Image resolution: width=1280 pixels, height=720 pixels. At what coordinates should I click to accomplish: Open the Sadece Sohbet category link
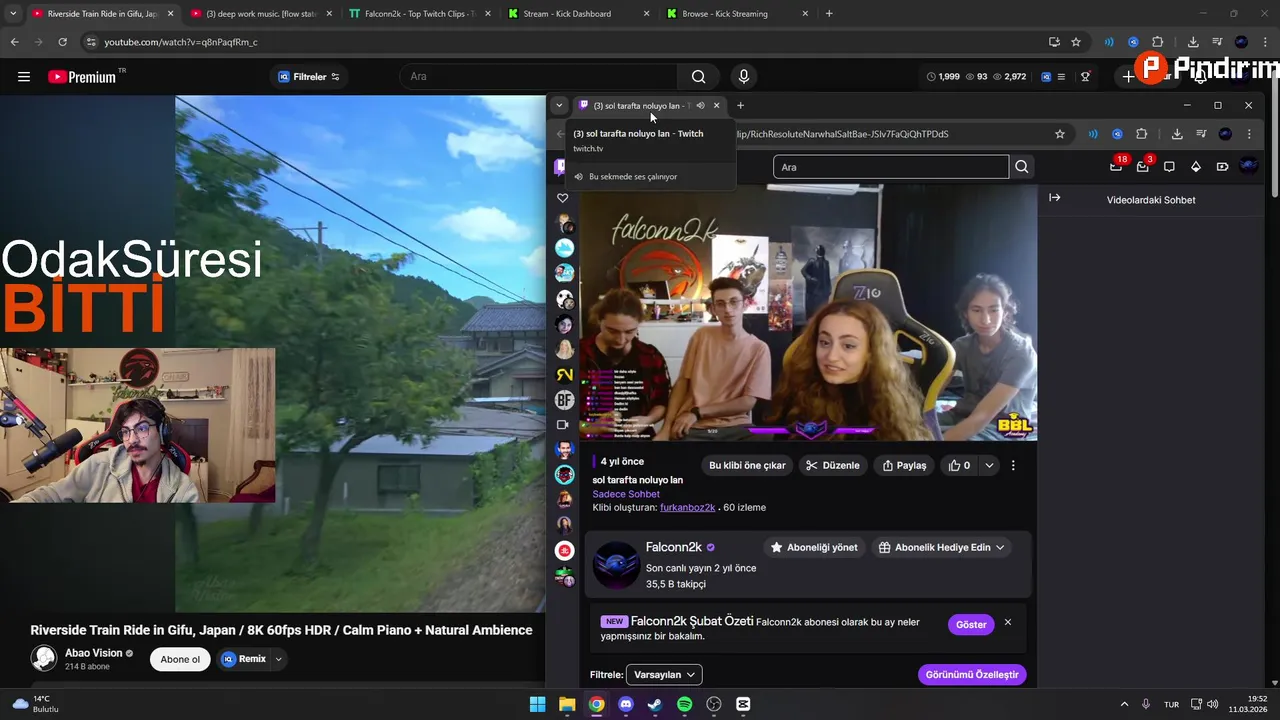click(626, 494)
